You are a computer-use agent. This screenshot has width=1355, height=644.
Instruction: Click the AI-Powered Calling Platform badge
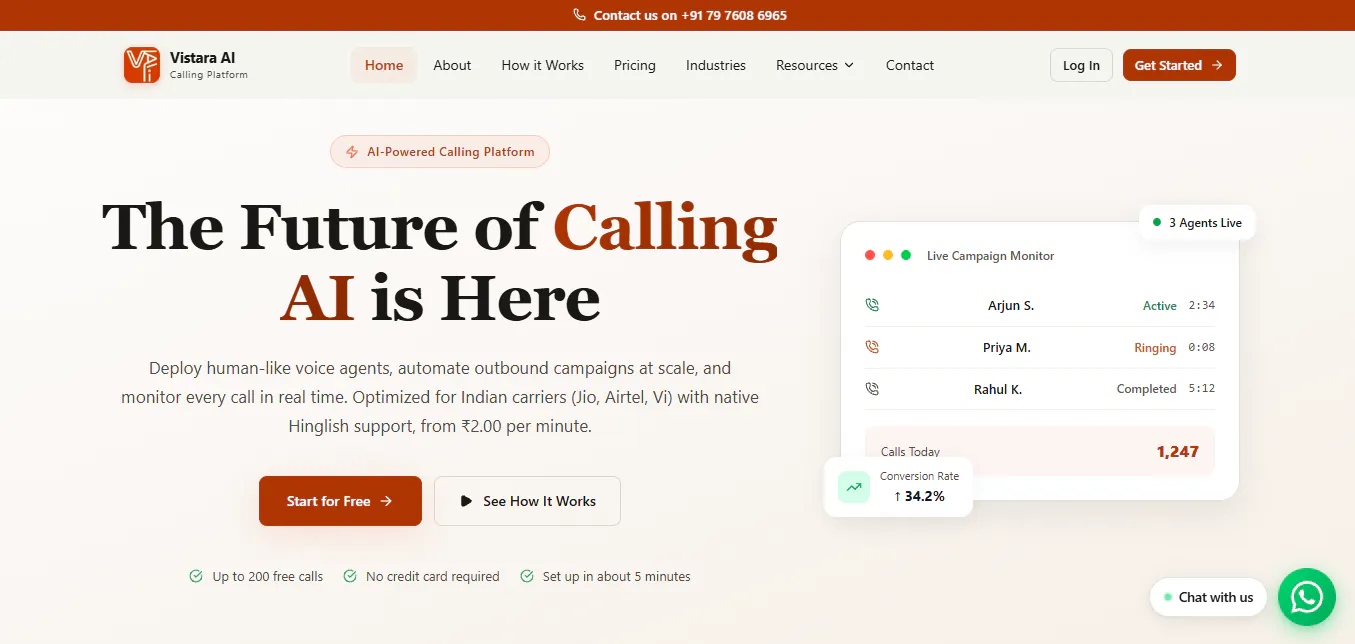pyautogui.click(x=440, y=152)
